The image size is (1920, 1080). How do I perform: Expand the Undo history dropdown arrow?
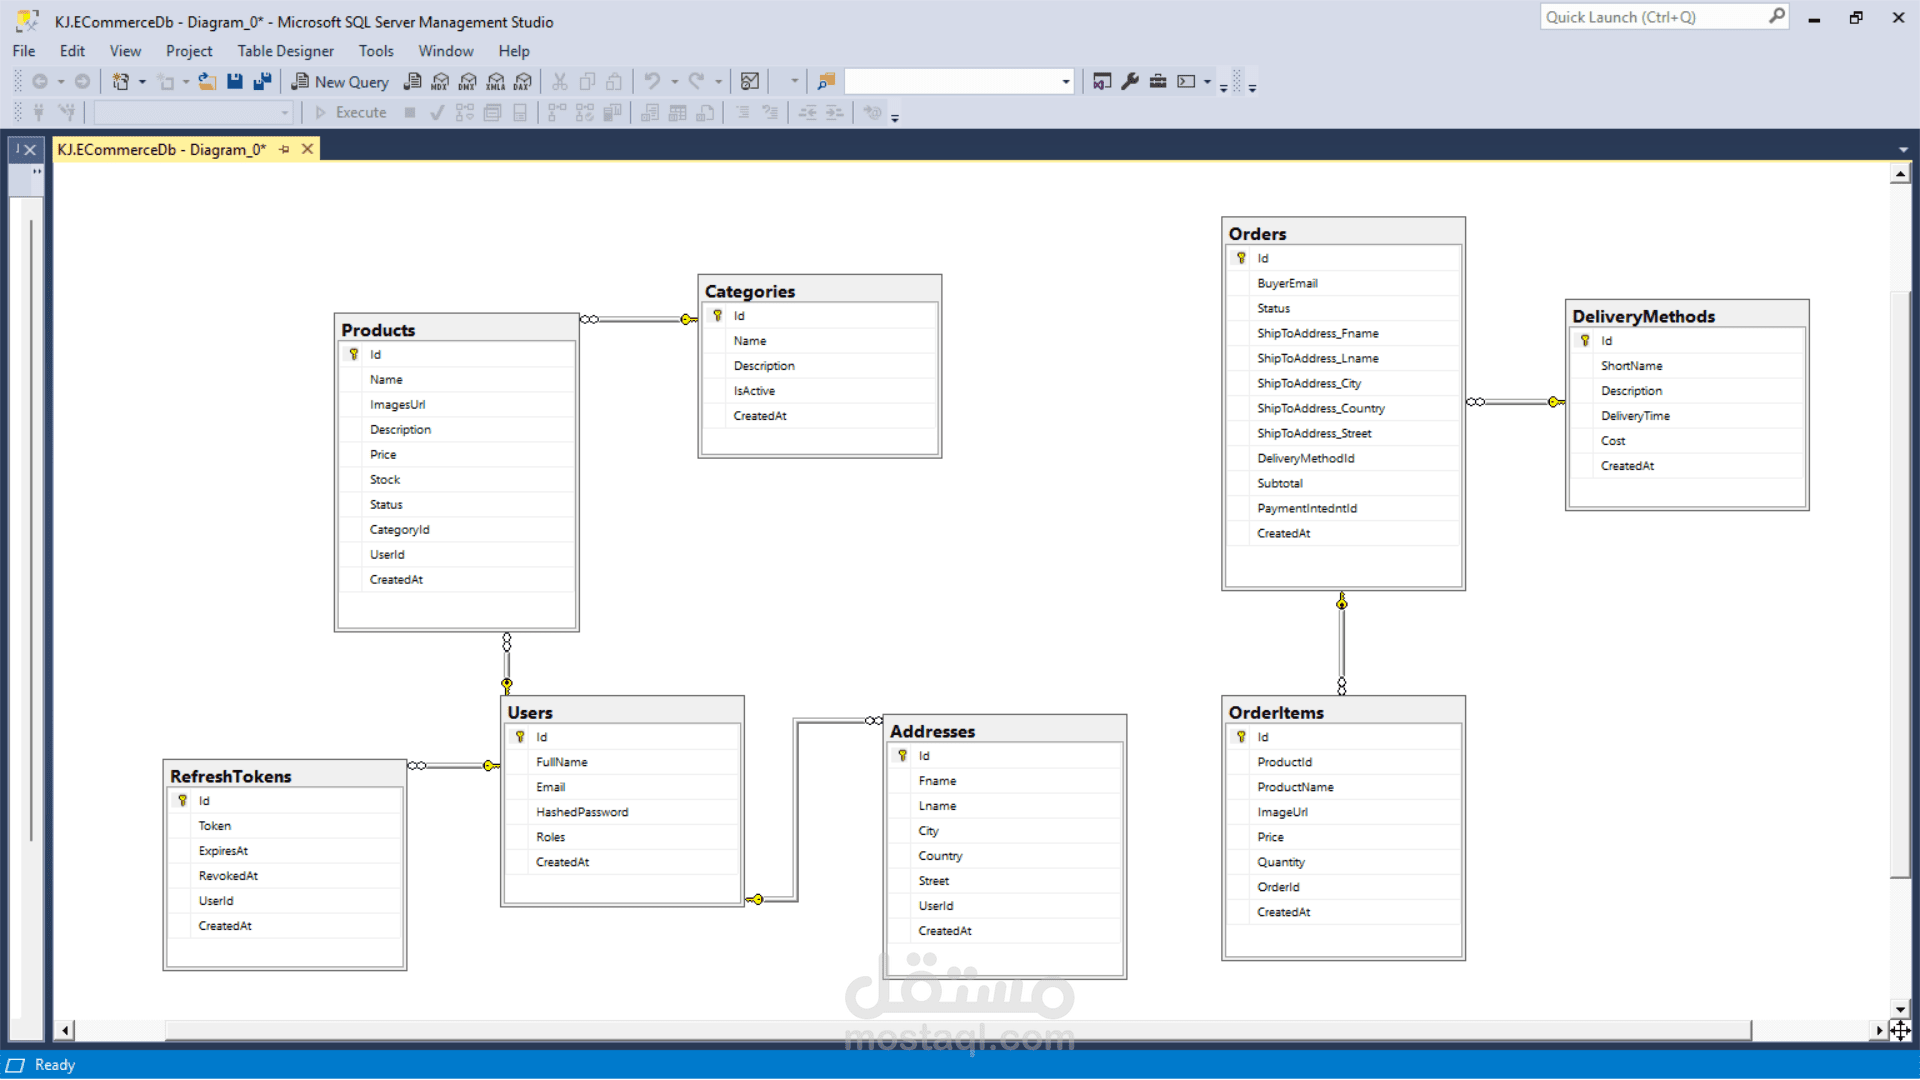[x=675, y=82]
